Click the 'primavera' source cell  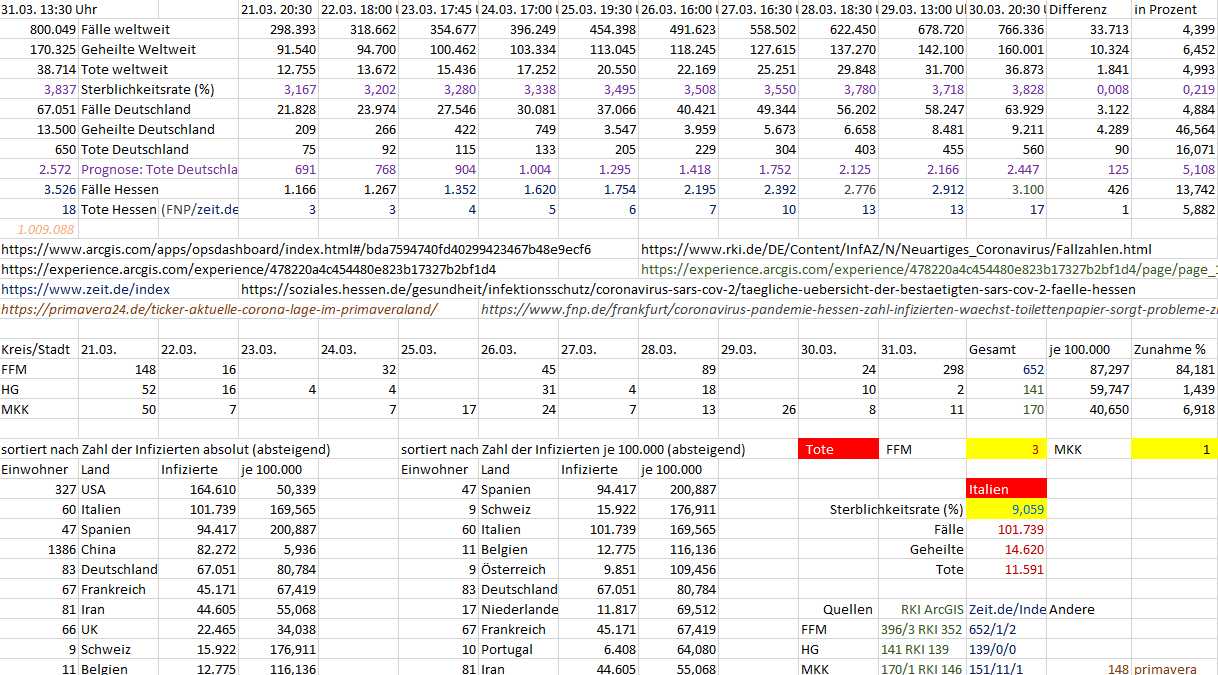[x=1166, y=669]
